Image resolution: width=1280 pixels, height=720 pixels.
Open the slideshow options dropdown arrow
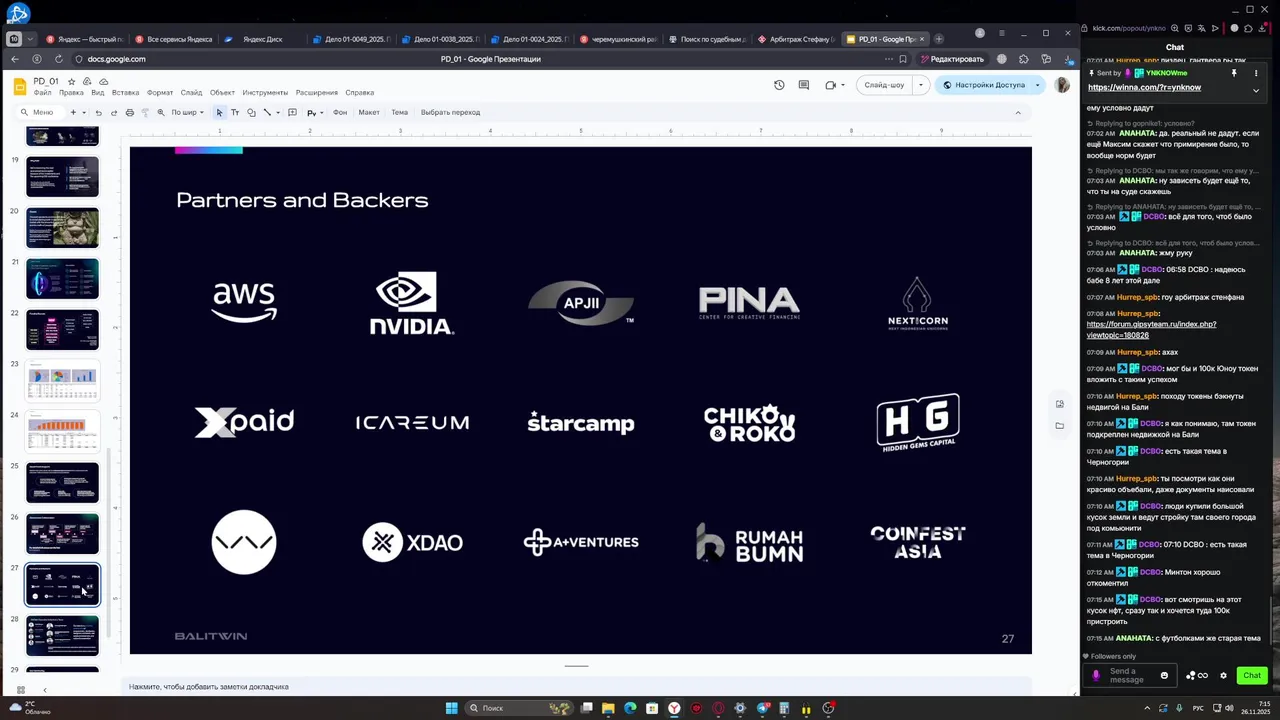(919, 85)
